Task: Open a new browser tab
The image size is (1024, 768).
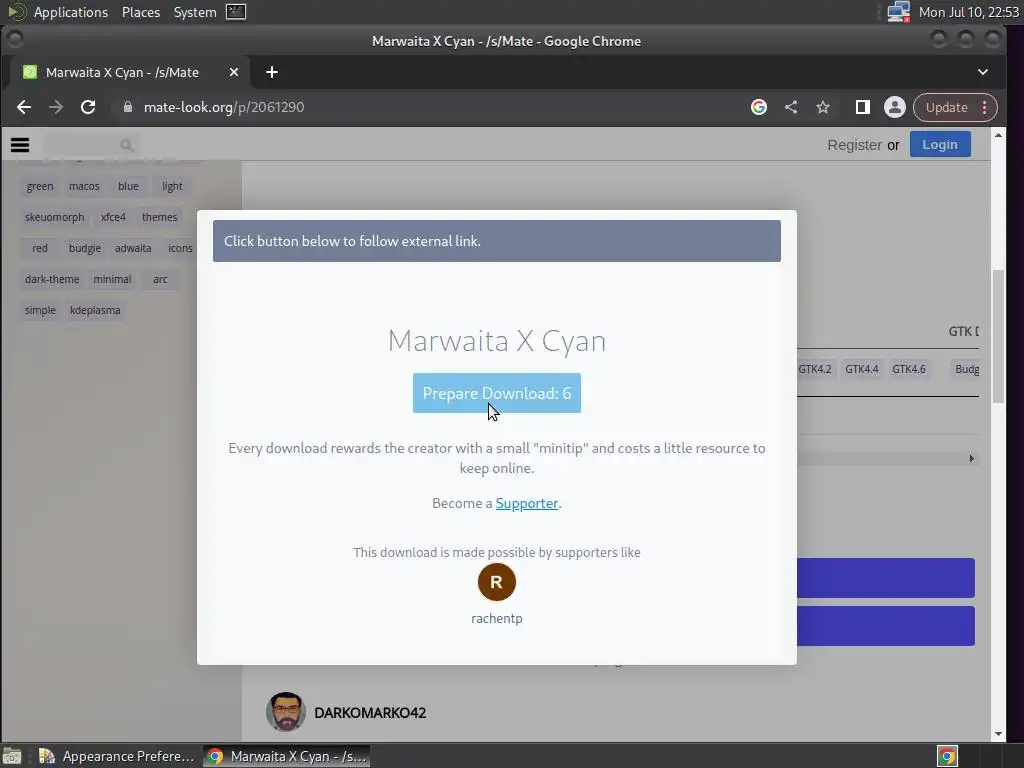Action: [272, 72]
